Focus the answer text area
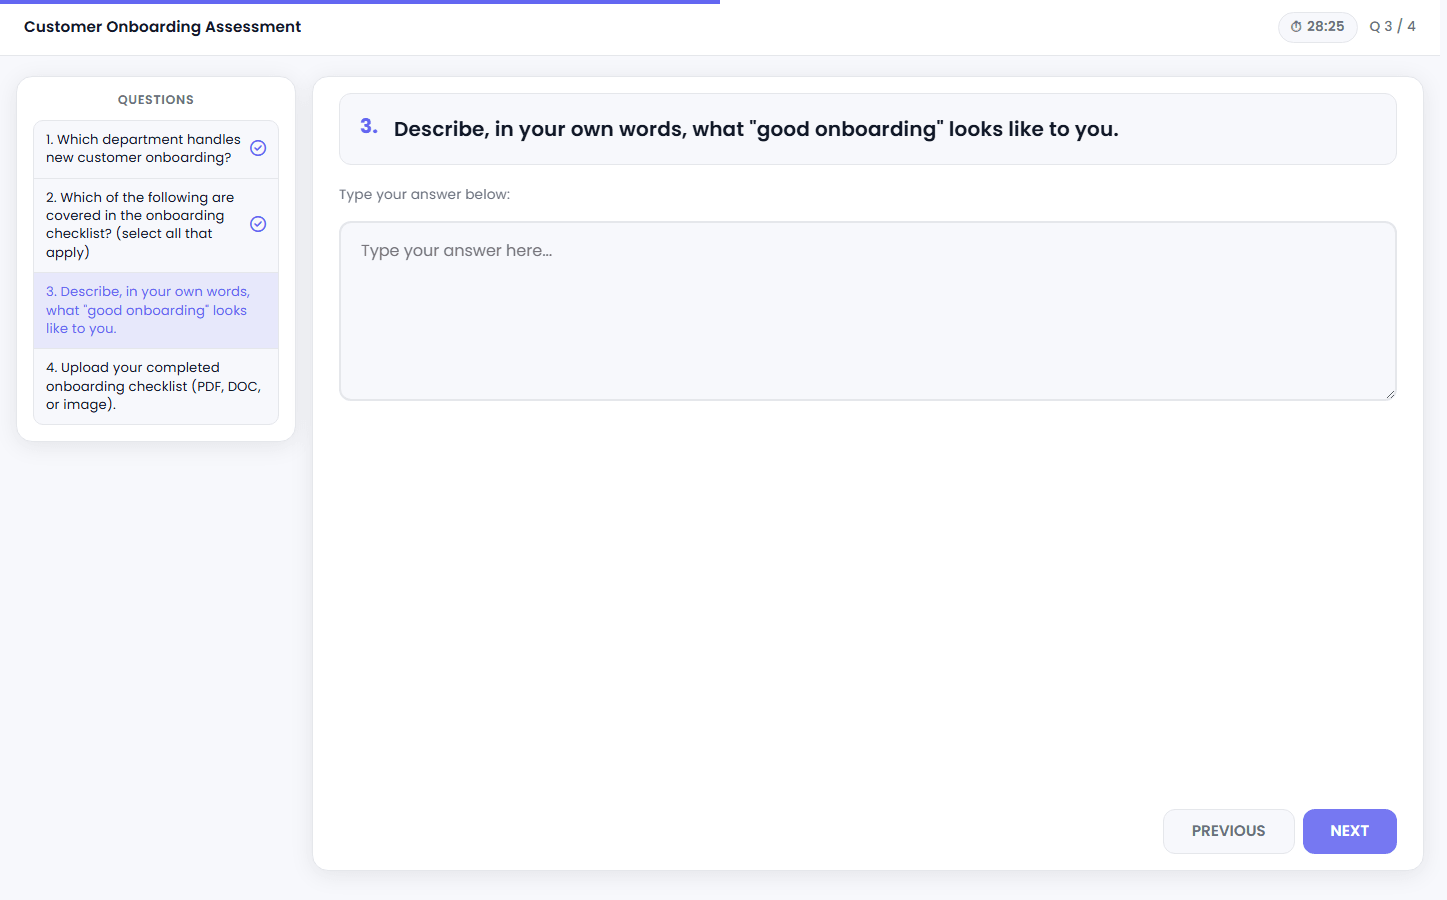This screenshot has height=900, width=1447. click(867, 311)
